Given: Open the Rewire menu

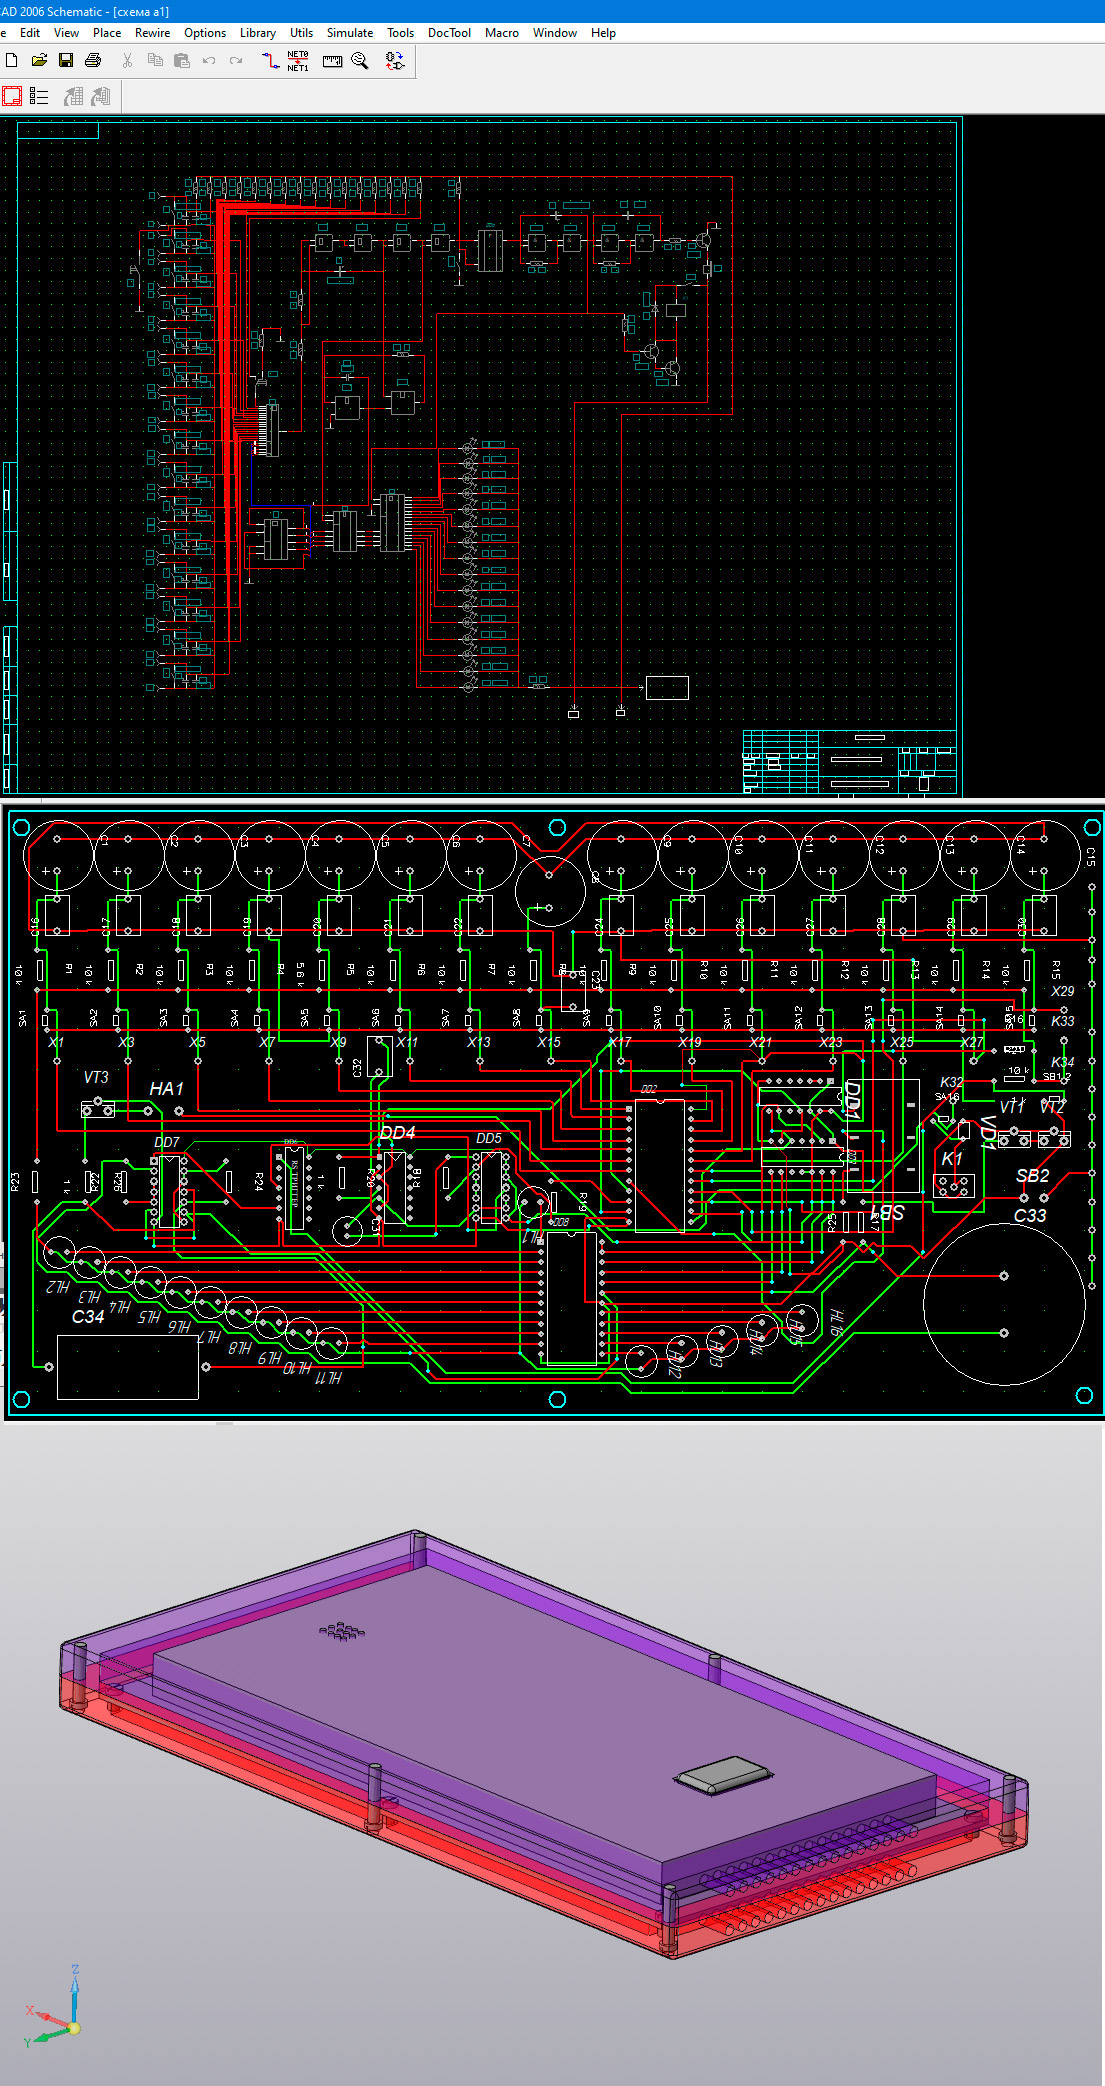Looking at the screenshot, I should 152,33.
